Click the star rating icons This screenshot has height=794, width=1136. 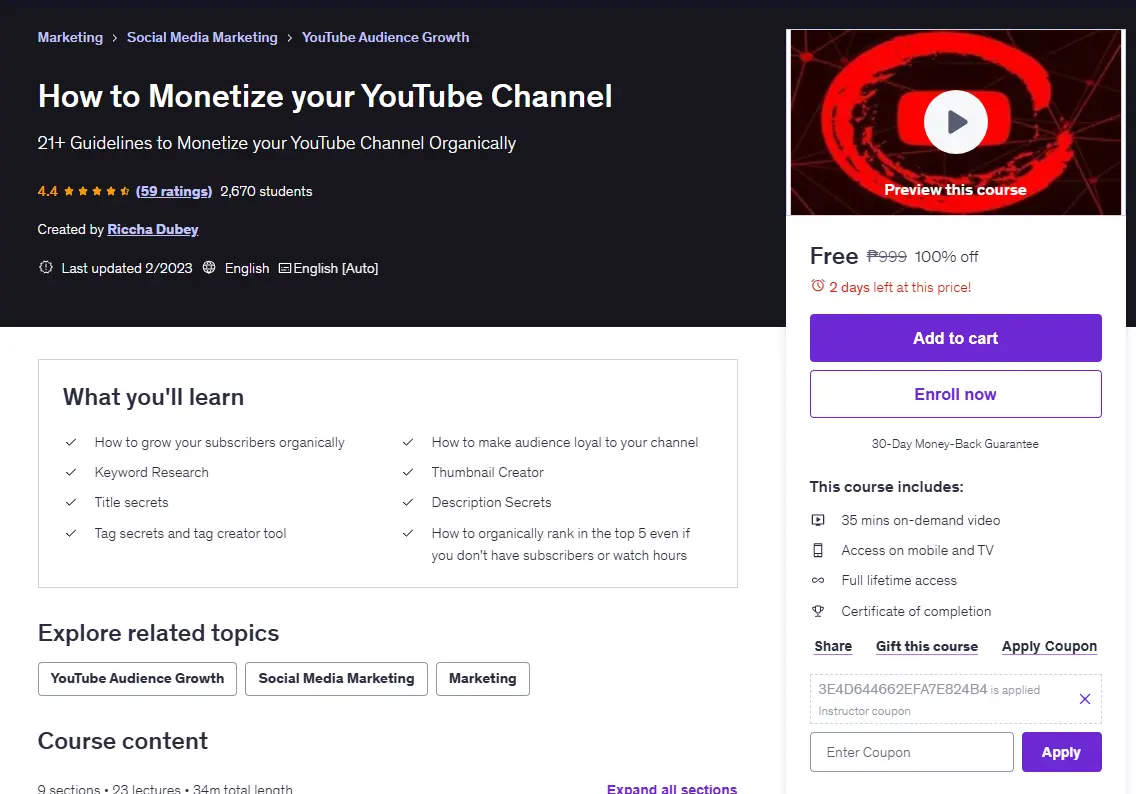(x=96, y=191)
